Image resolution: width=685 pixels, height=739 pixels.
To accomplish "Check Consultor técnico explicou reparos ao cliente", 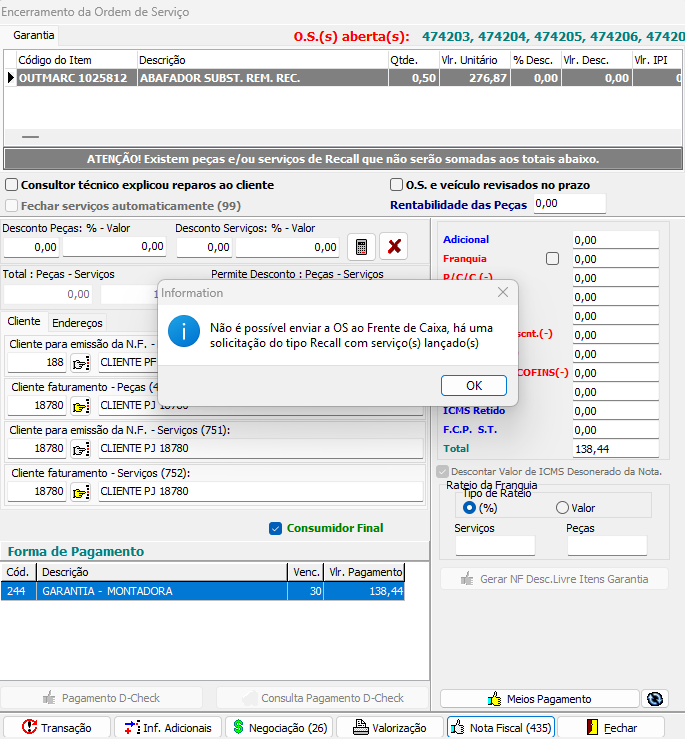I will coord(11,185).
